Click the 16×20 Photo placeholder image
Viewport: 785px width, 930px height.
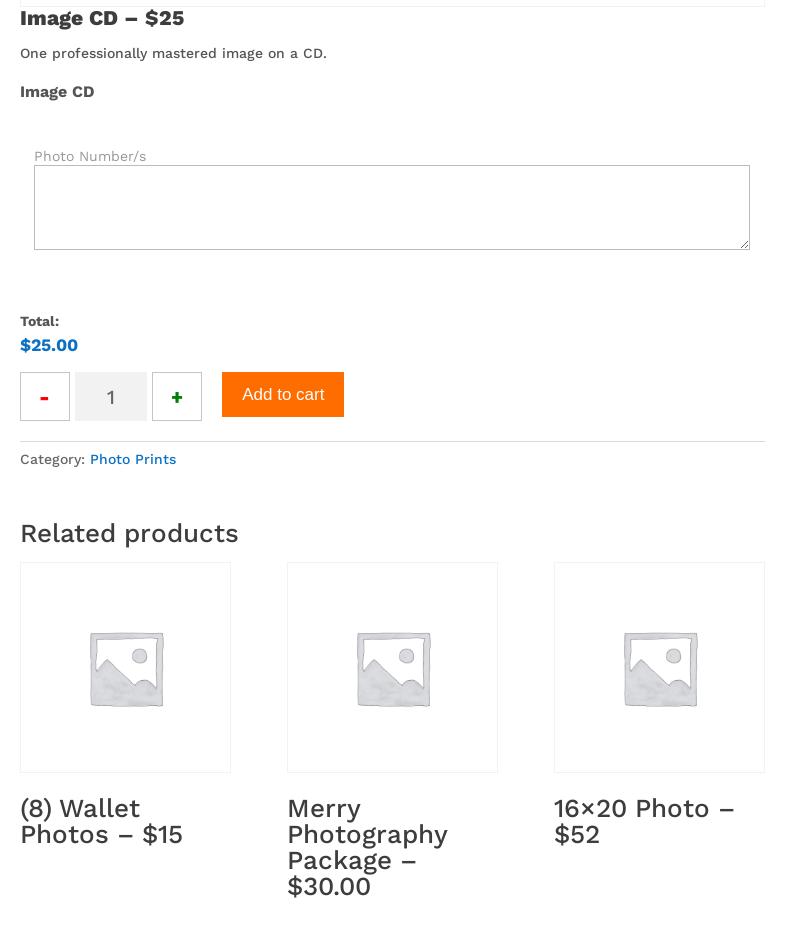659,667
